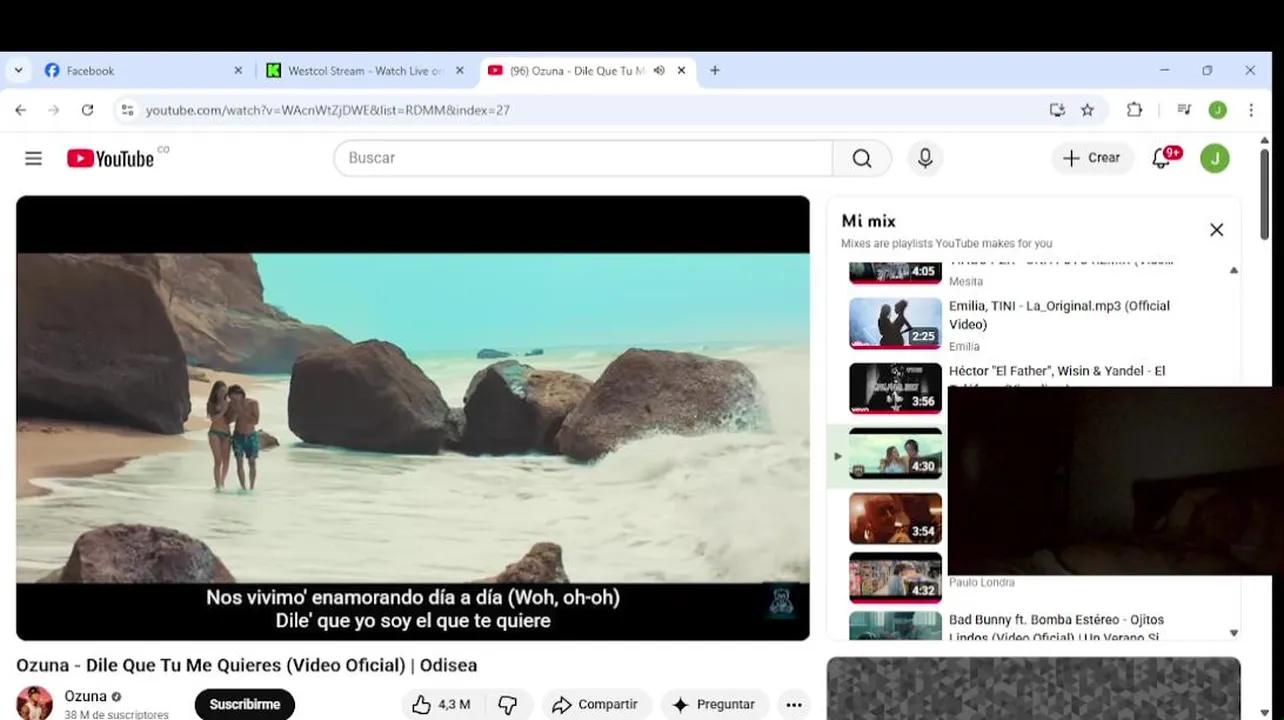Open the Chrome profile J icon
The image size is (1284, 720).
(x=1217, y=110)
